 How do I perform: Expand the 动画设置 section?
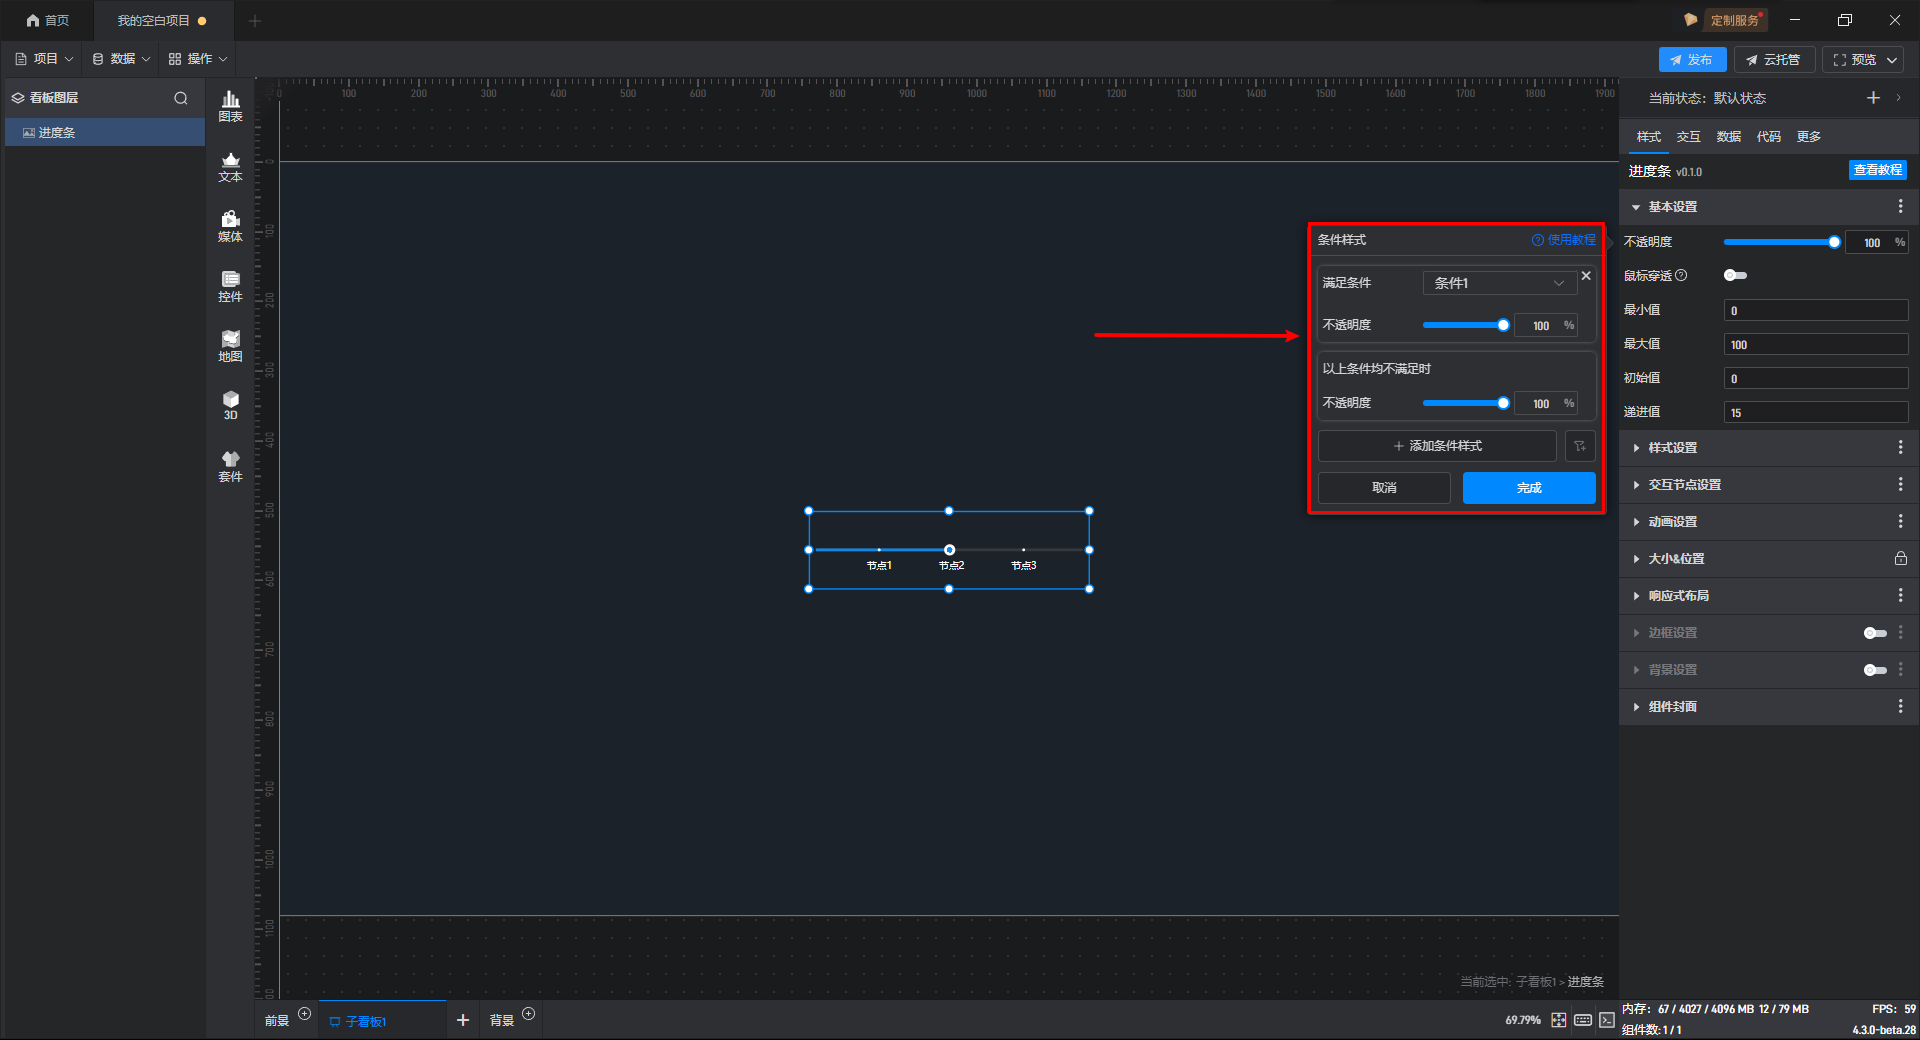(1673, 522)
